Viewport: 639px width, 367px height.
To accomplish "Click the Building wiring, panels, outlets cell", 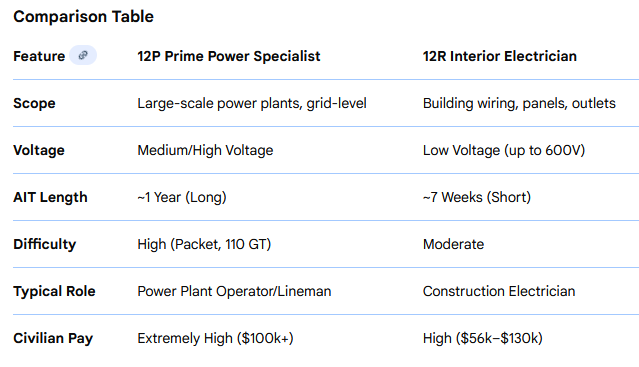I will click(x=519, y=103).
